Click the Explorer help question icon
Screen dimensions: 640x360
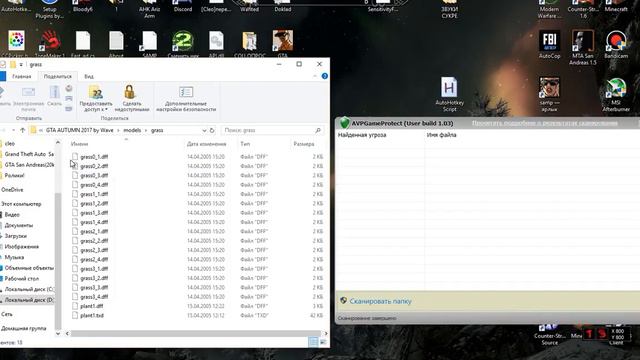click(325, 76)
